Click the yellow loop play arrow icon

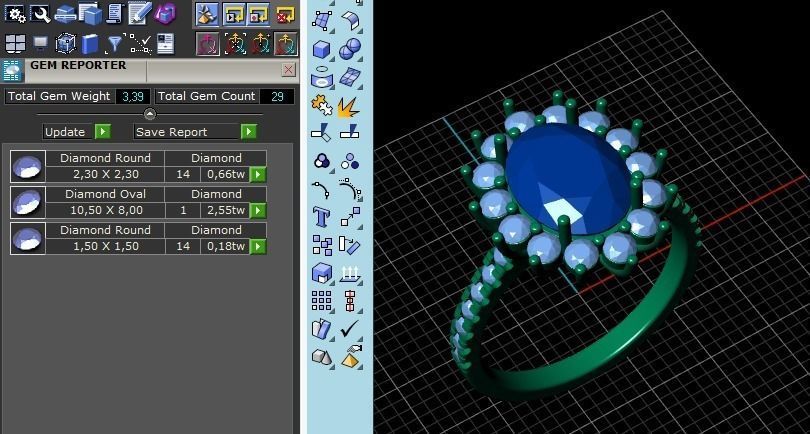tap(233, 14)
